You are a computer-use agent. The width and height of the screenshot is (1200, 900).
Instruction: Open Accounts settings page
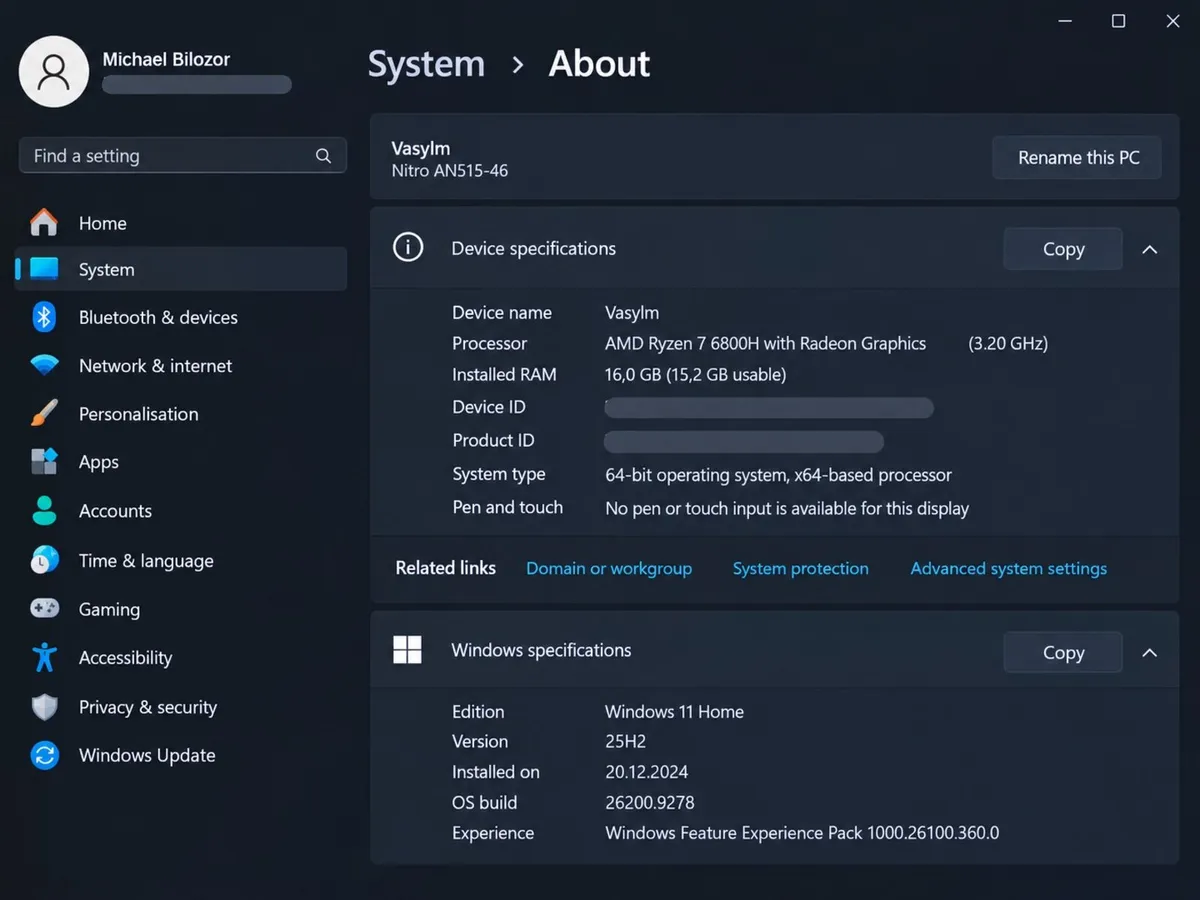point(181,510)
